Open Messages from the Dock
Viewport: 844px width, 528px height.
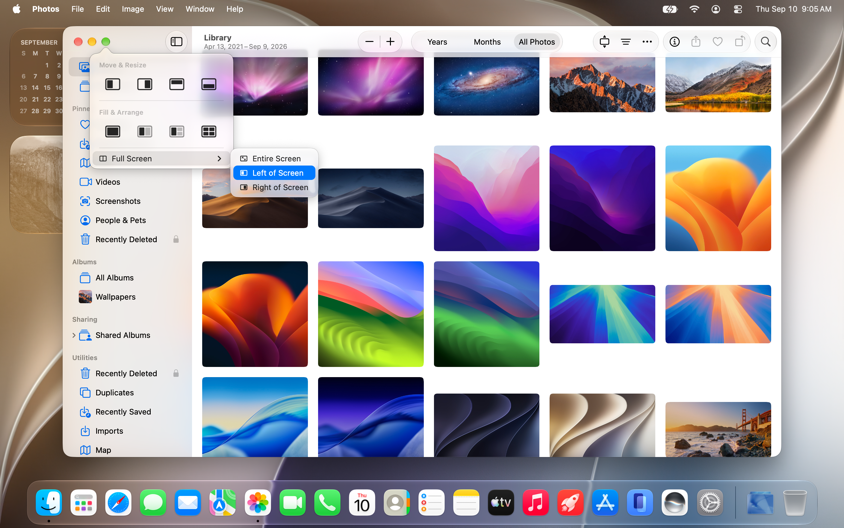[x=153, y=503]
